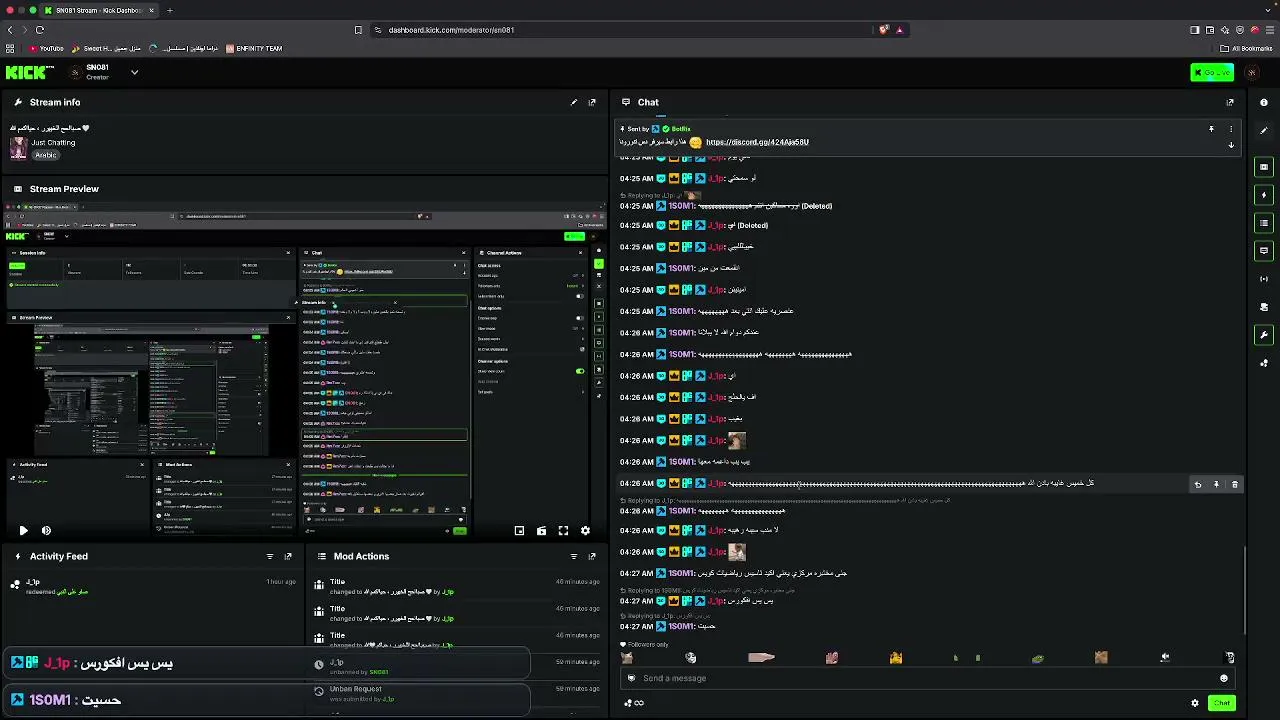This screenshot has width=1280, height=720.
Task: Click the Arabic language tag
Action: coord(45,155)
